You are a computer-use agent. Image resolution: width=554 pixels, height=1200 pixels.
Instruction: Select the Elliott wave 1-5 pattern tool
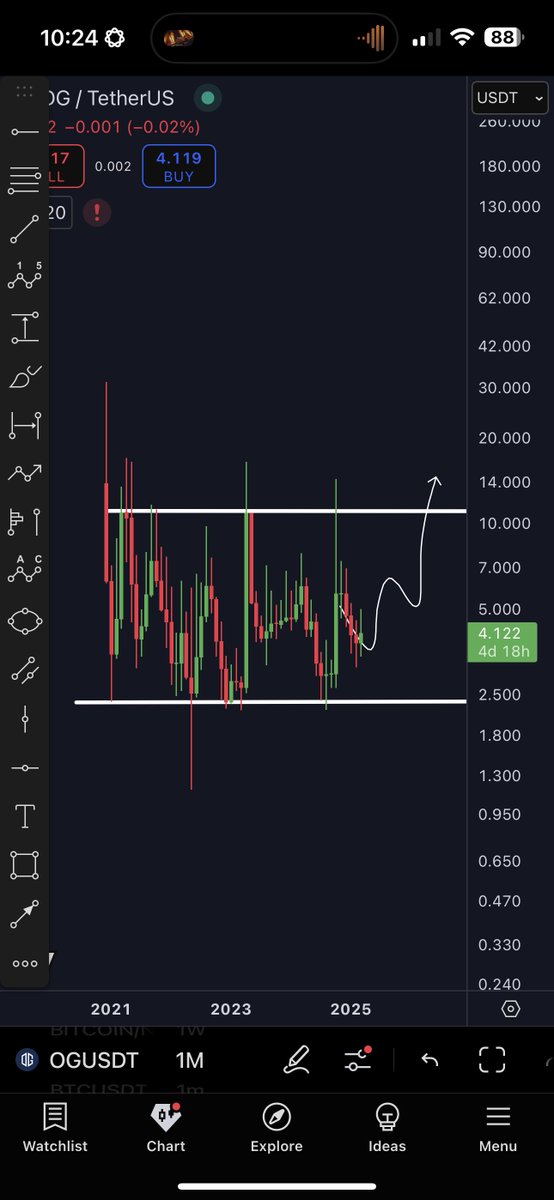24,277
